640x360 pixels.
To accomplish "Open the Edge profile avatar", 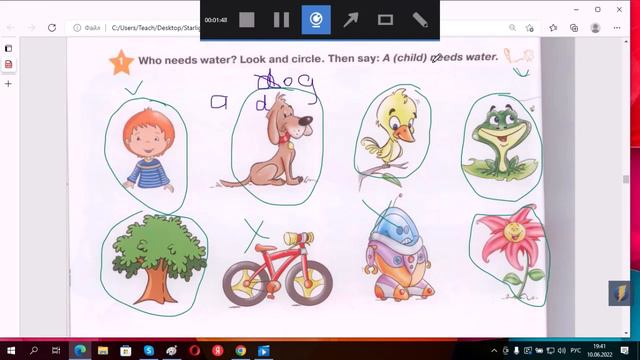I will (x=595, y=28).
